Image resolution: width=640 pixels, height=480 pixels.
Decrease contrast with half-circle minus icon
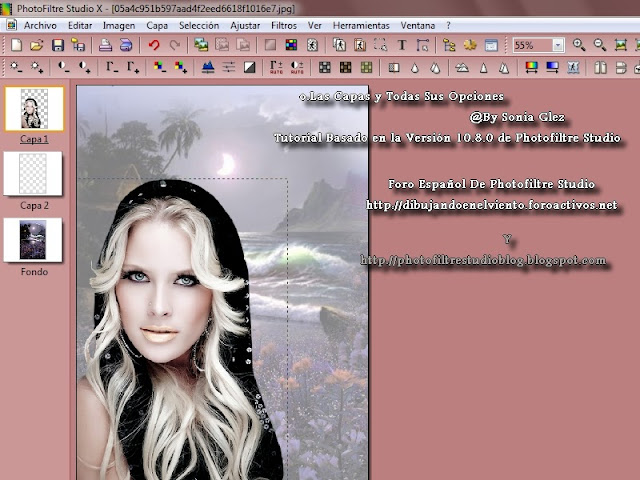coord(64,67)
